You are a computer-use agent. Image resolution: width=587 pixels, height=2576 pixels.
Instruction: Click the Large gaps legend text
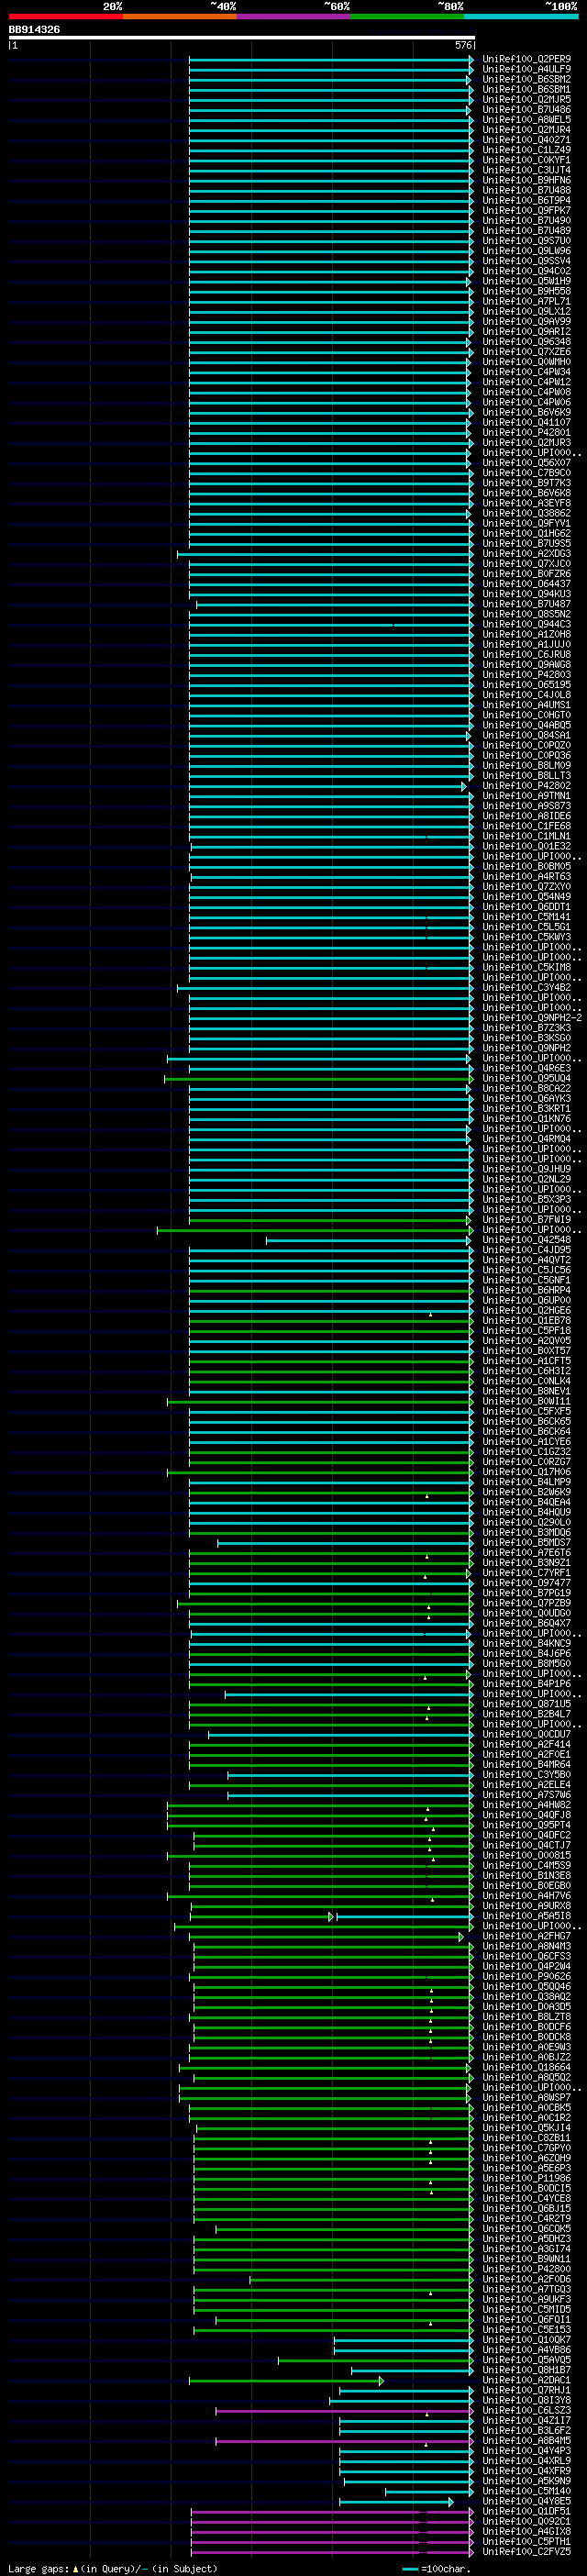click(x=112, y=2569)
